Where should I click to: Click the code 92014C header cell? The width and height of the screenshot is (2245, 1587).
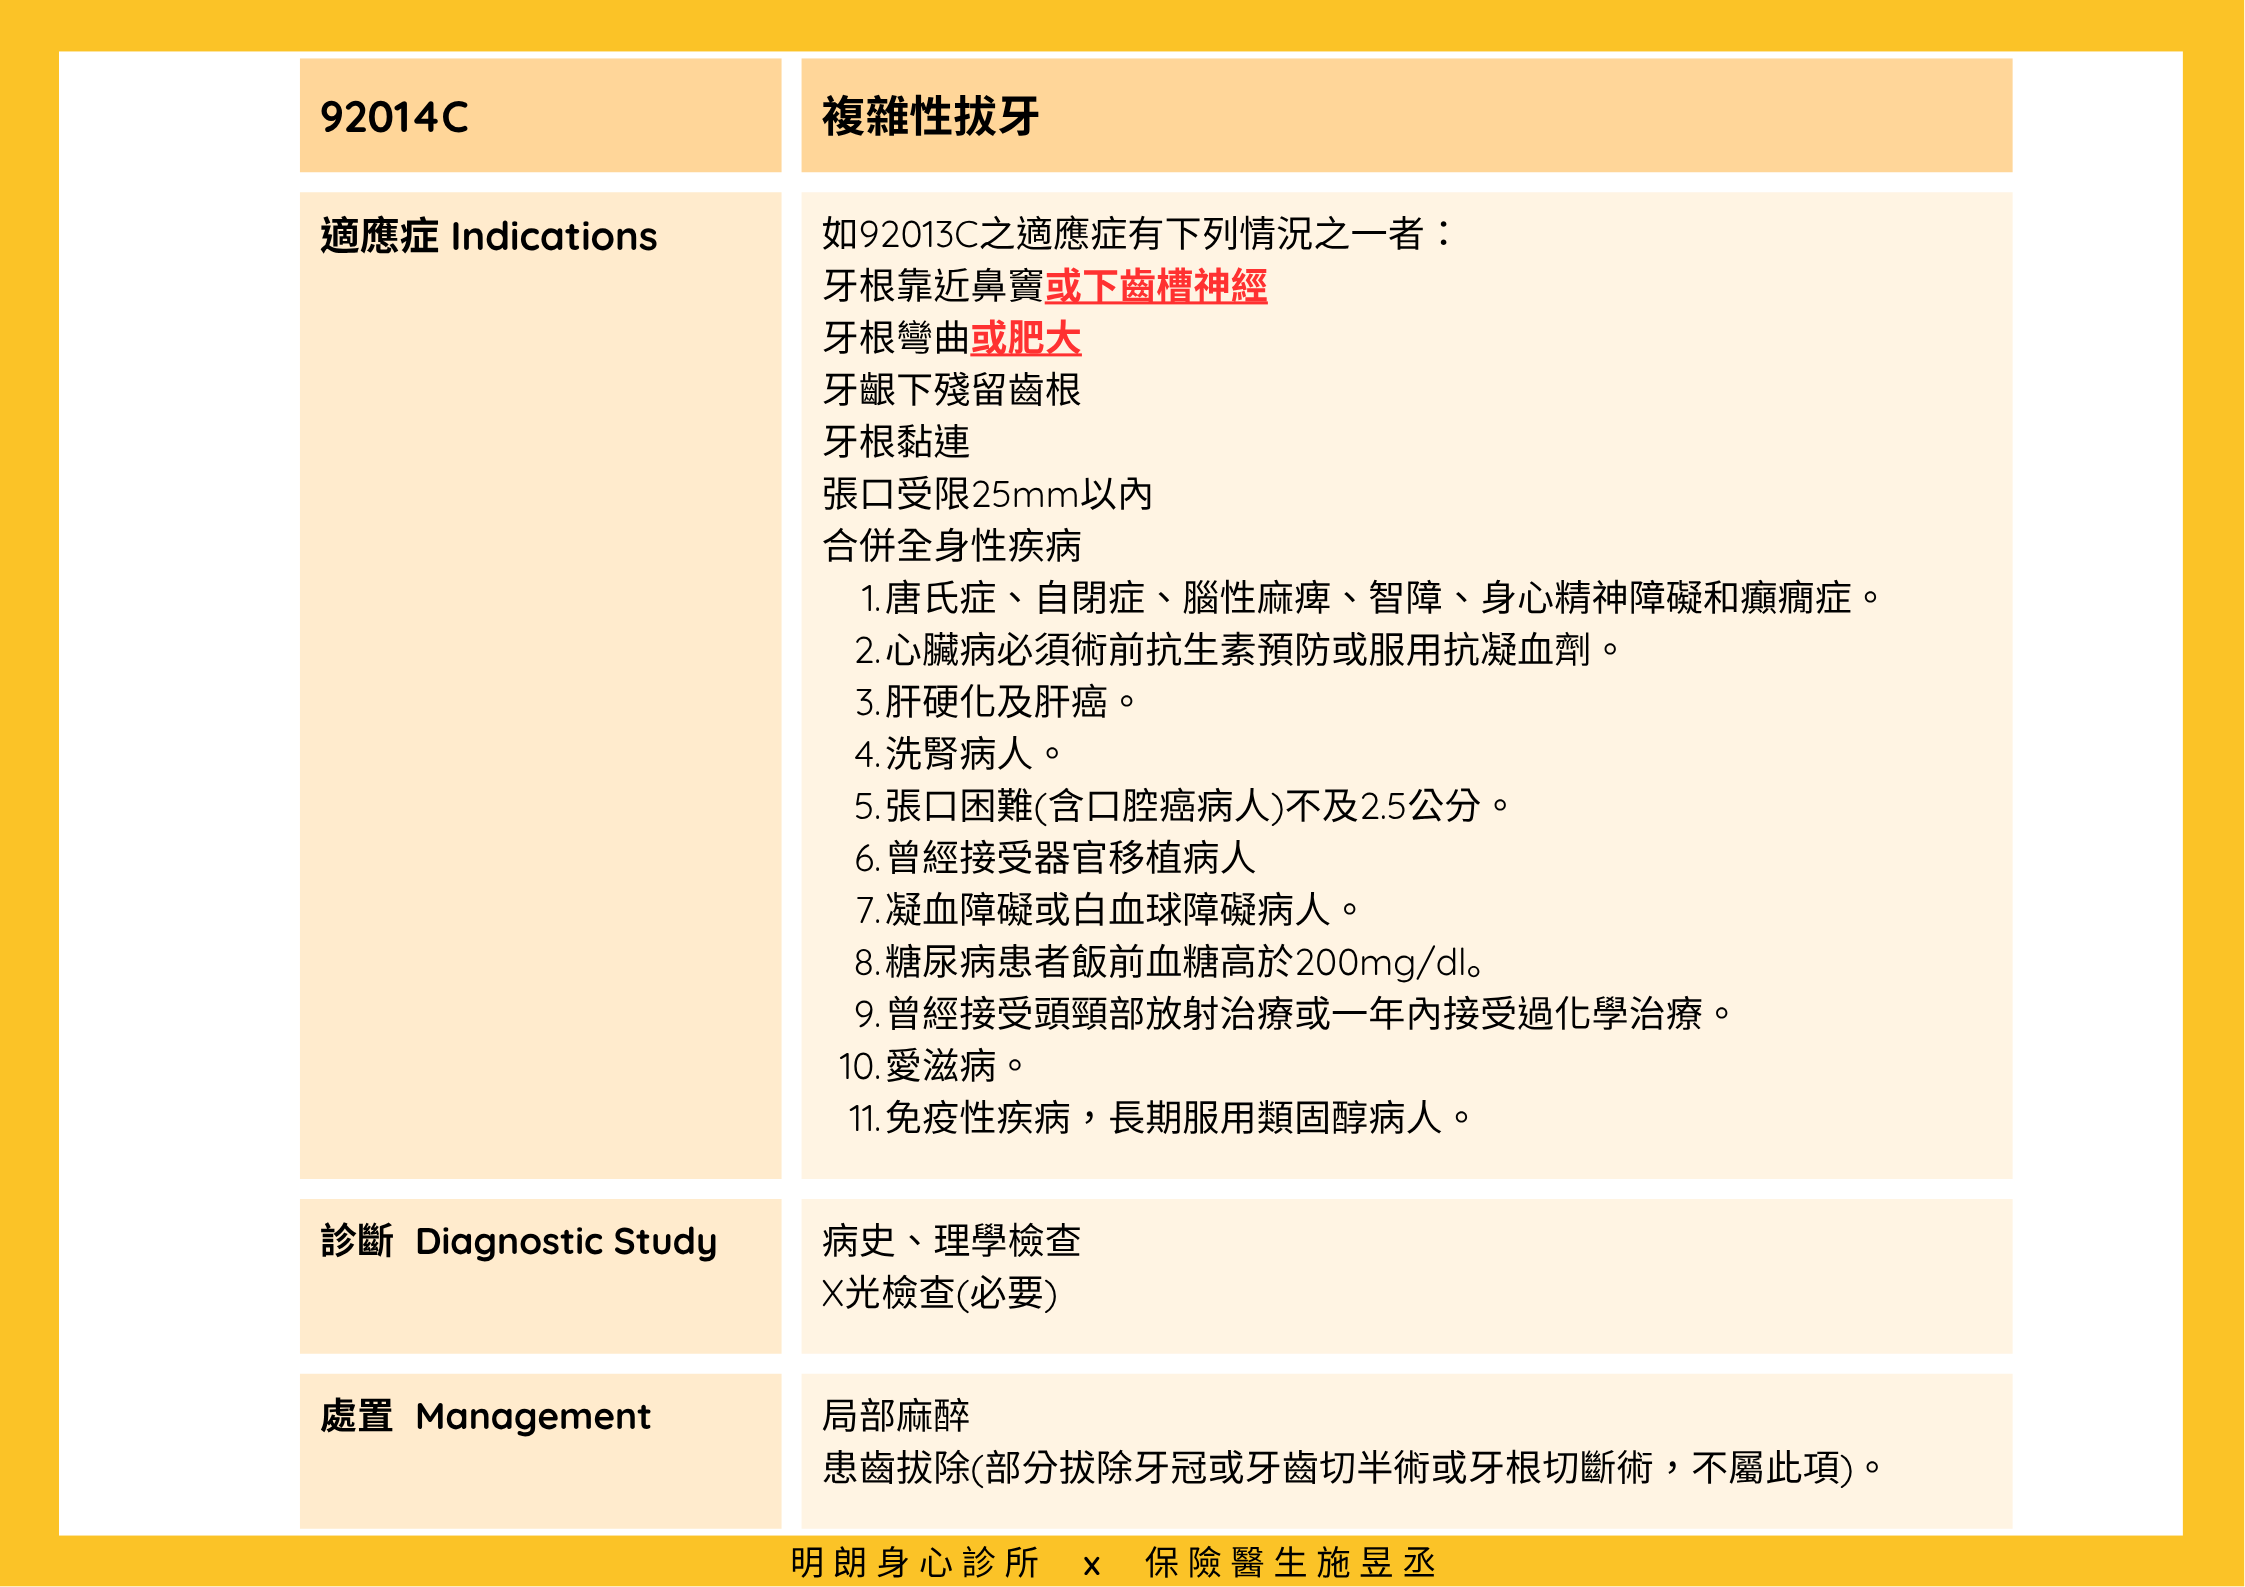540,115
